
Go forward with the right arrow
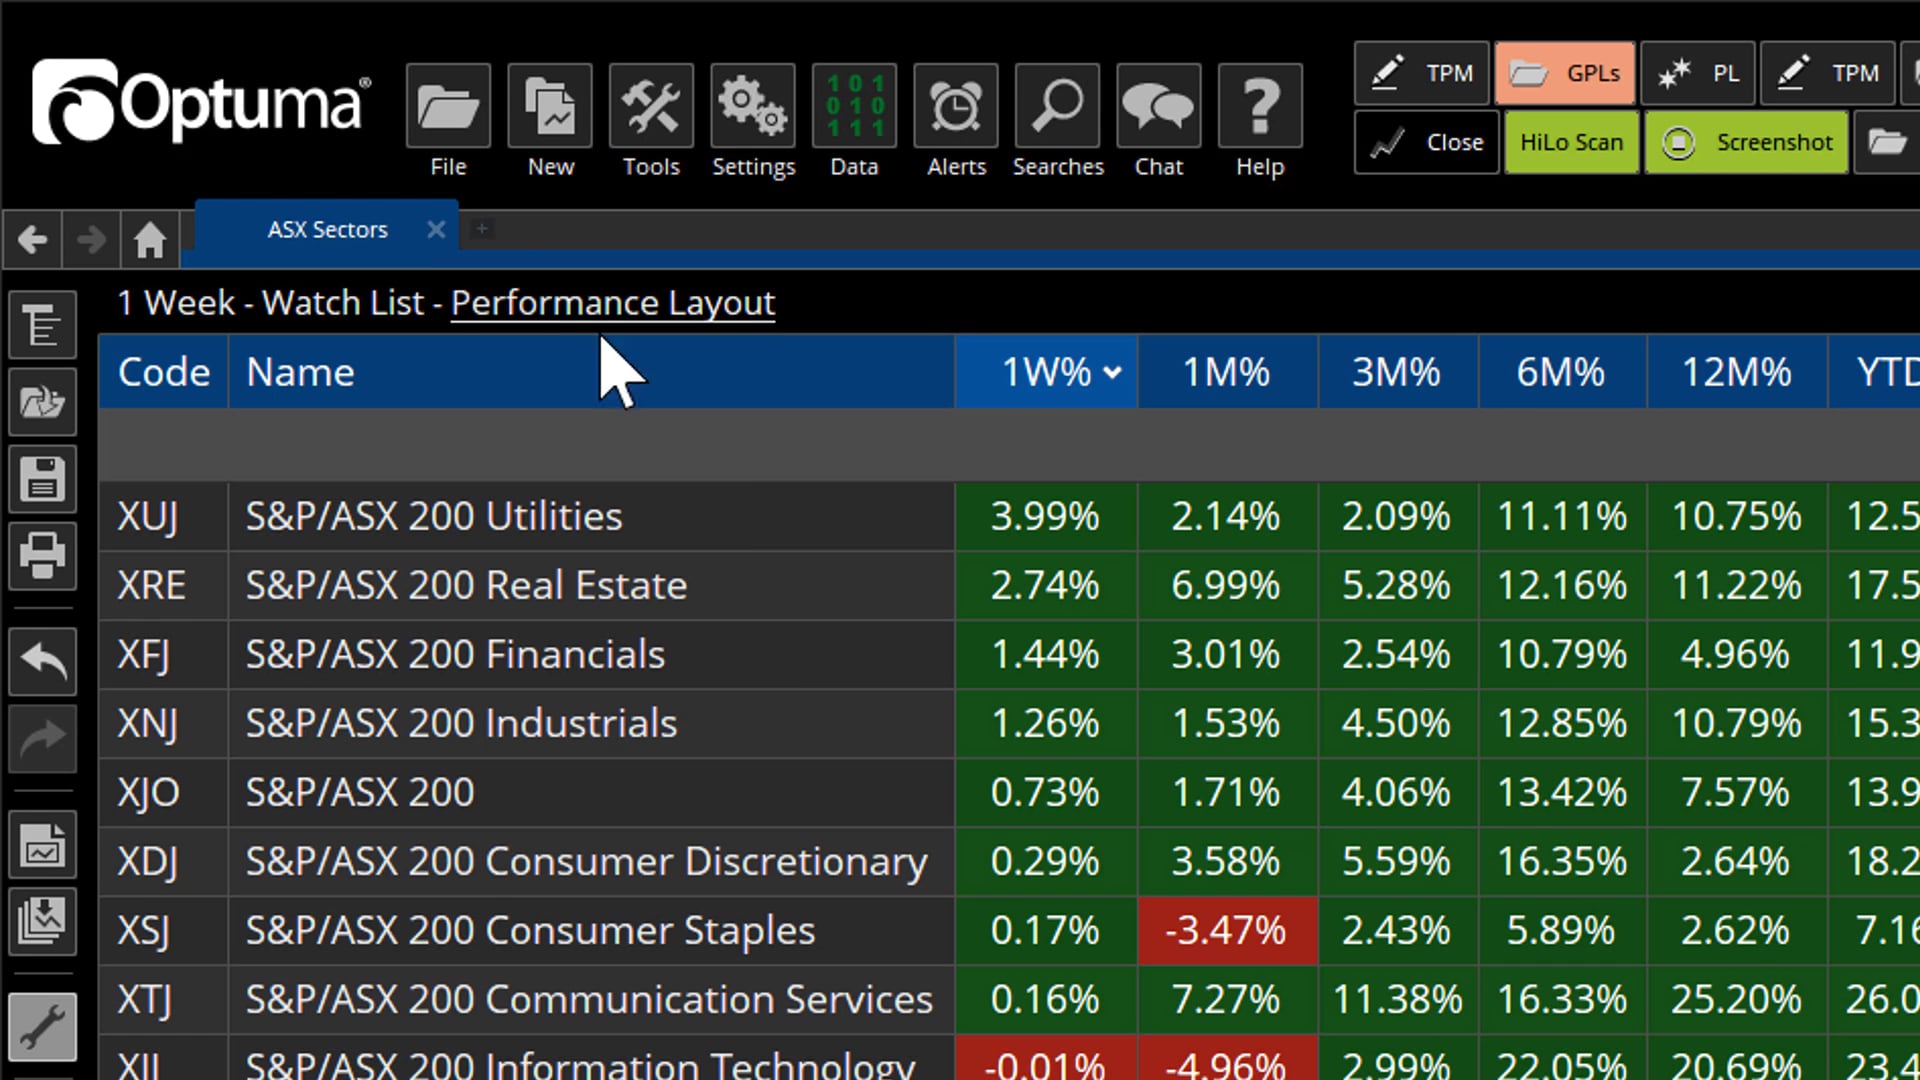pyautogui.click(x=91, y=239)
